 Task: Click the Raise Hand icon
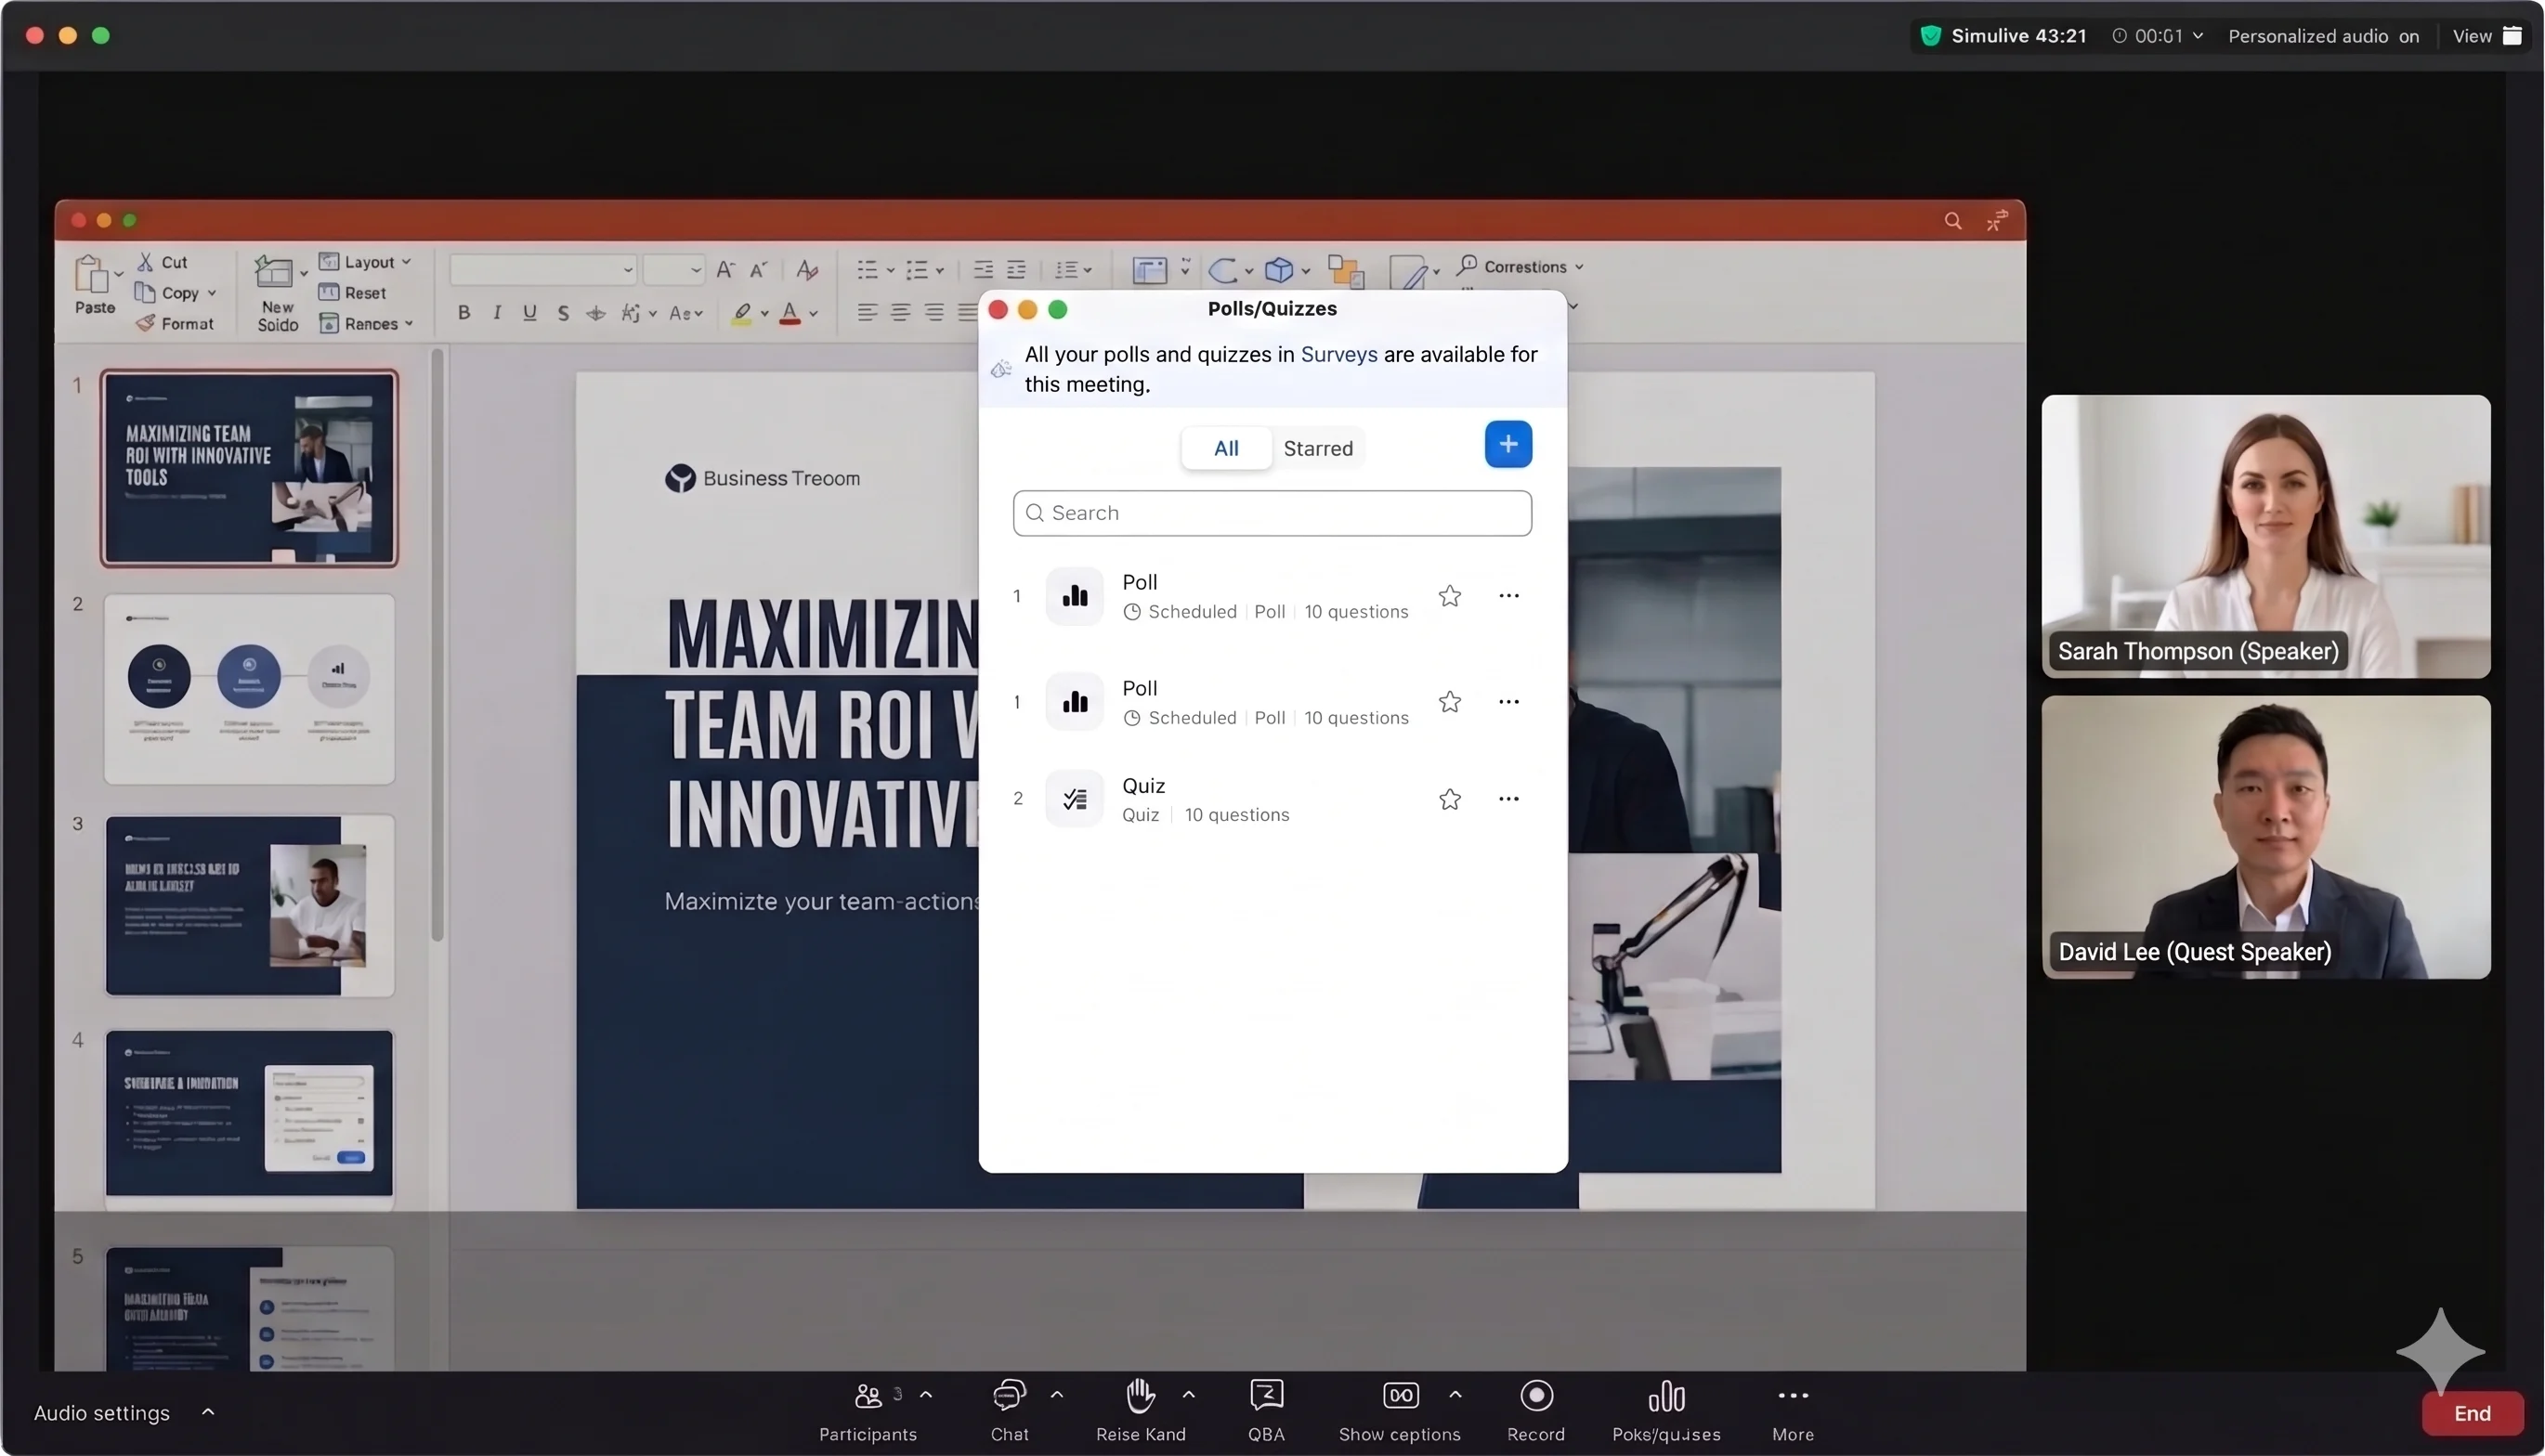(1140, 1395)
